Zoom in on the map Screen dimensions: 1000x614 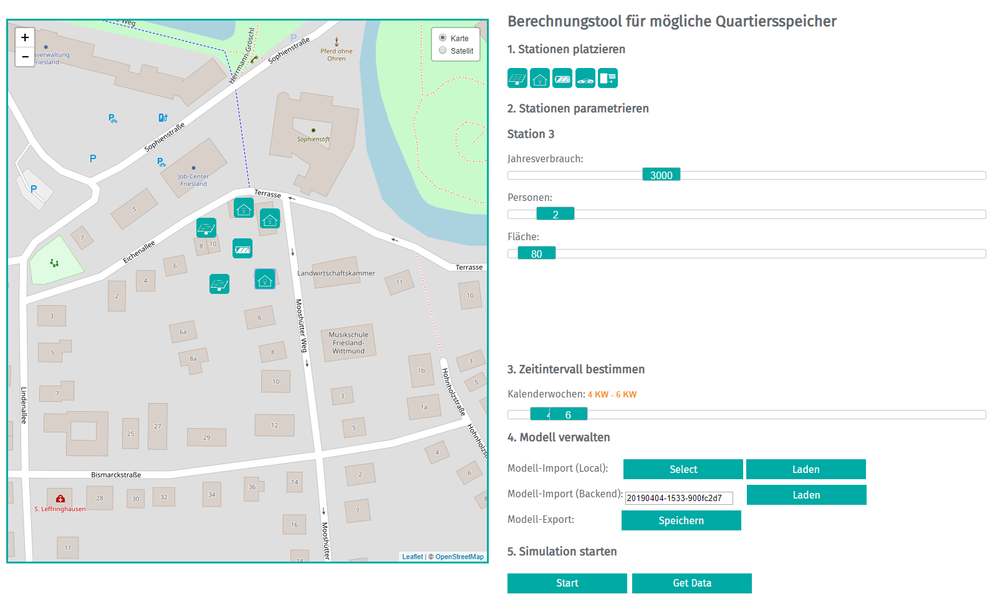click(x=25, y=36)
